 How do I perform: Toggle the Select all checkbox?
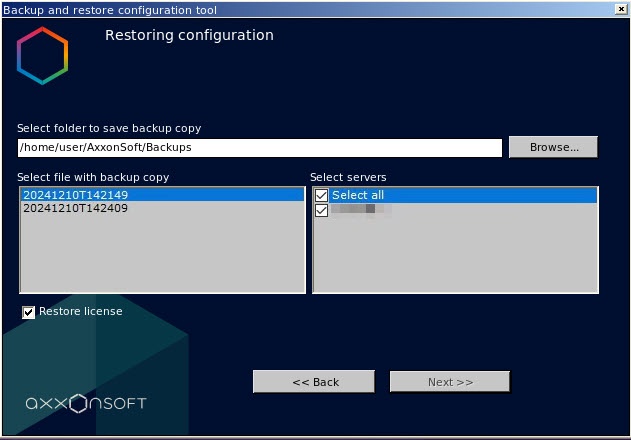(321, 195)
